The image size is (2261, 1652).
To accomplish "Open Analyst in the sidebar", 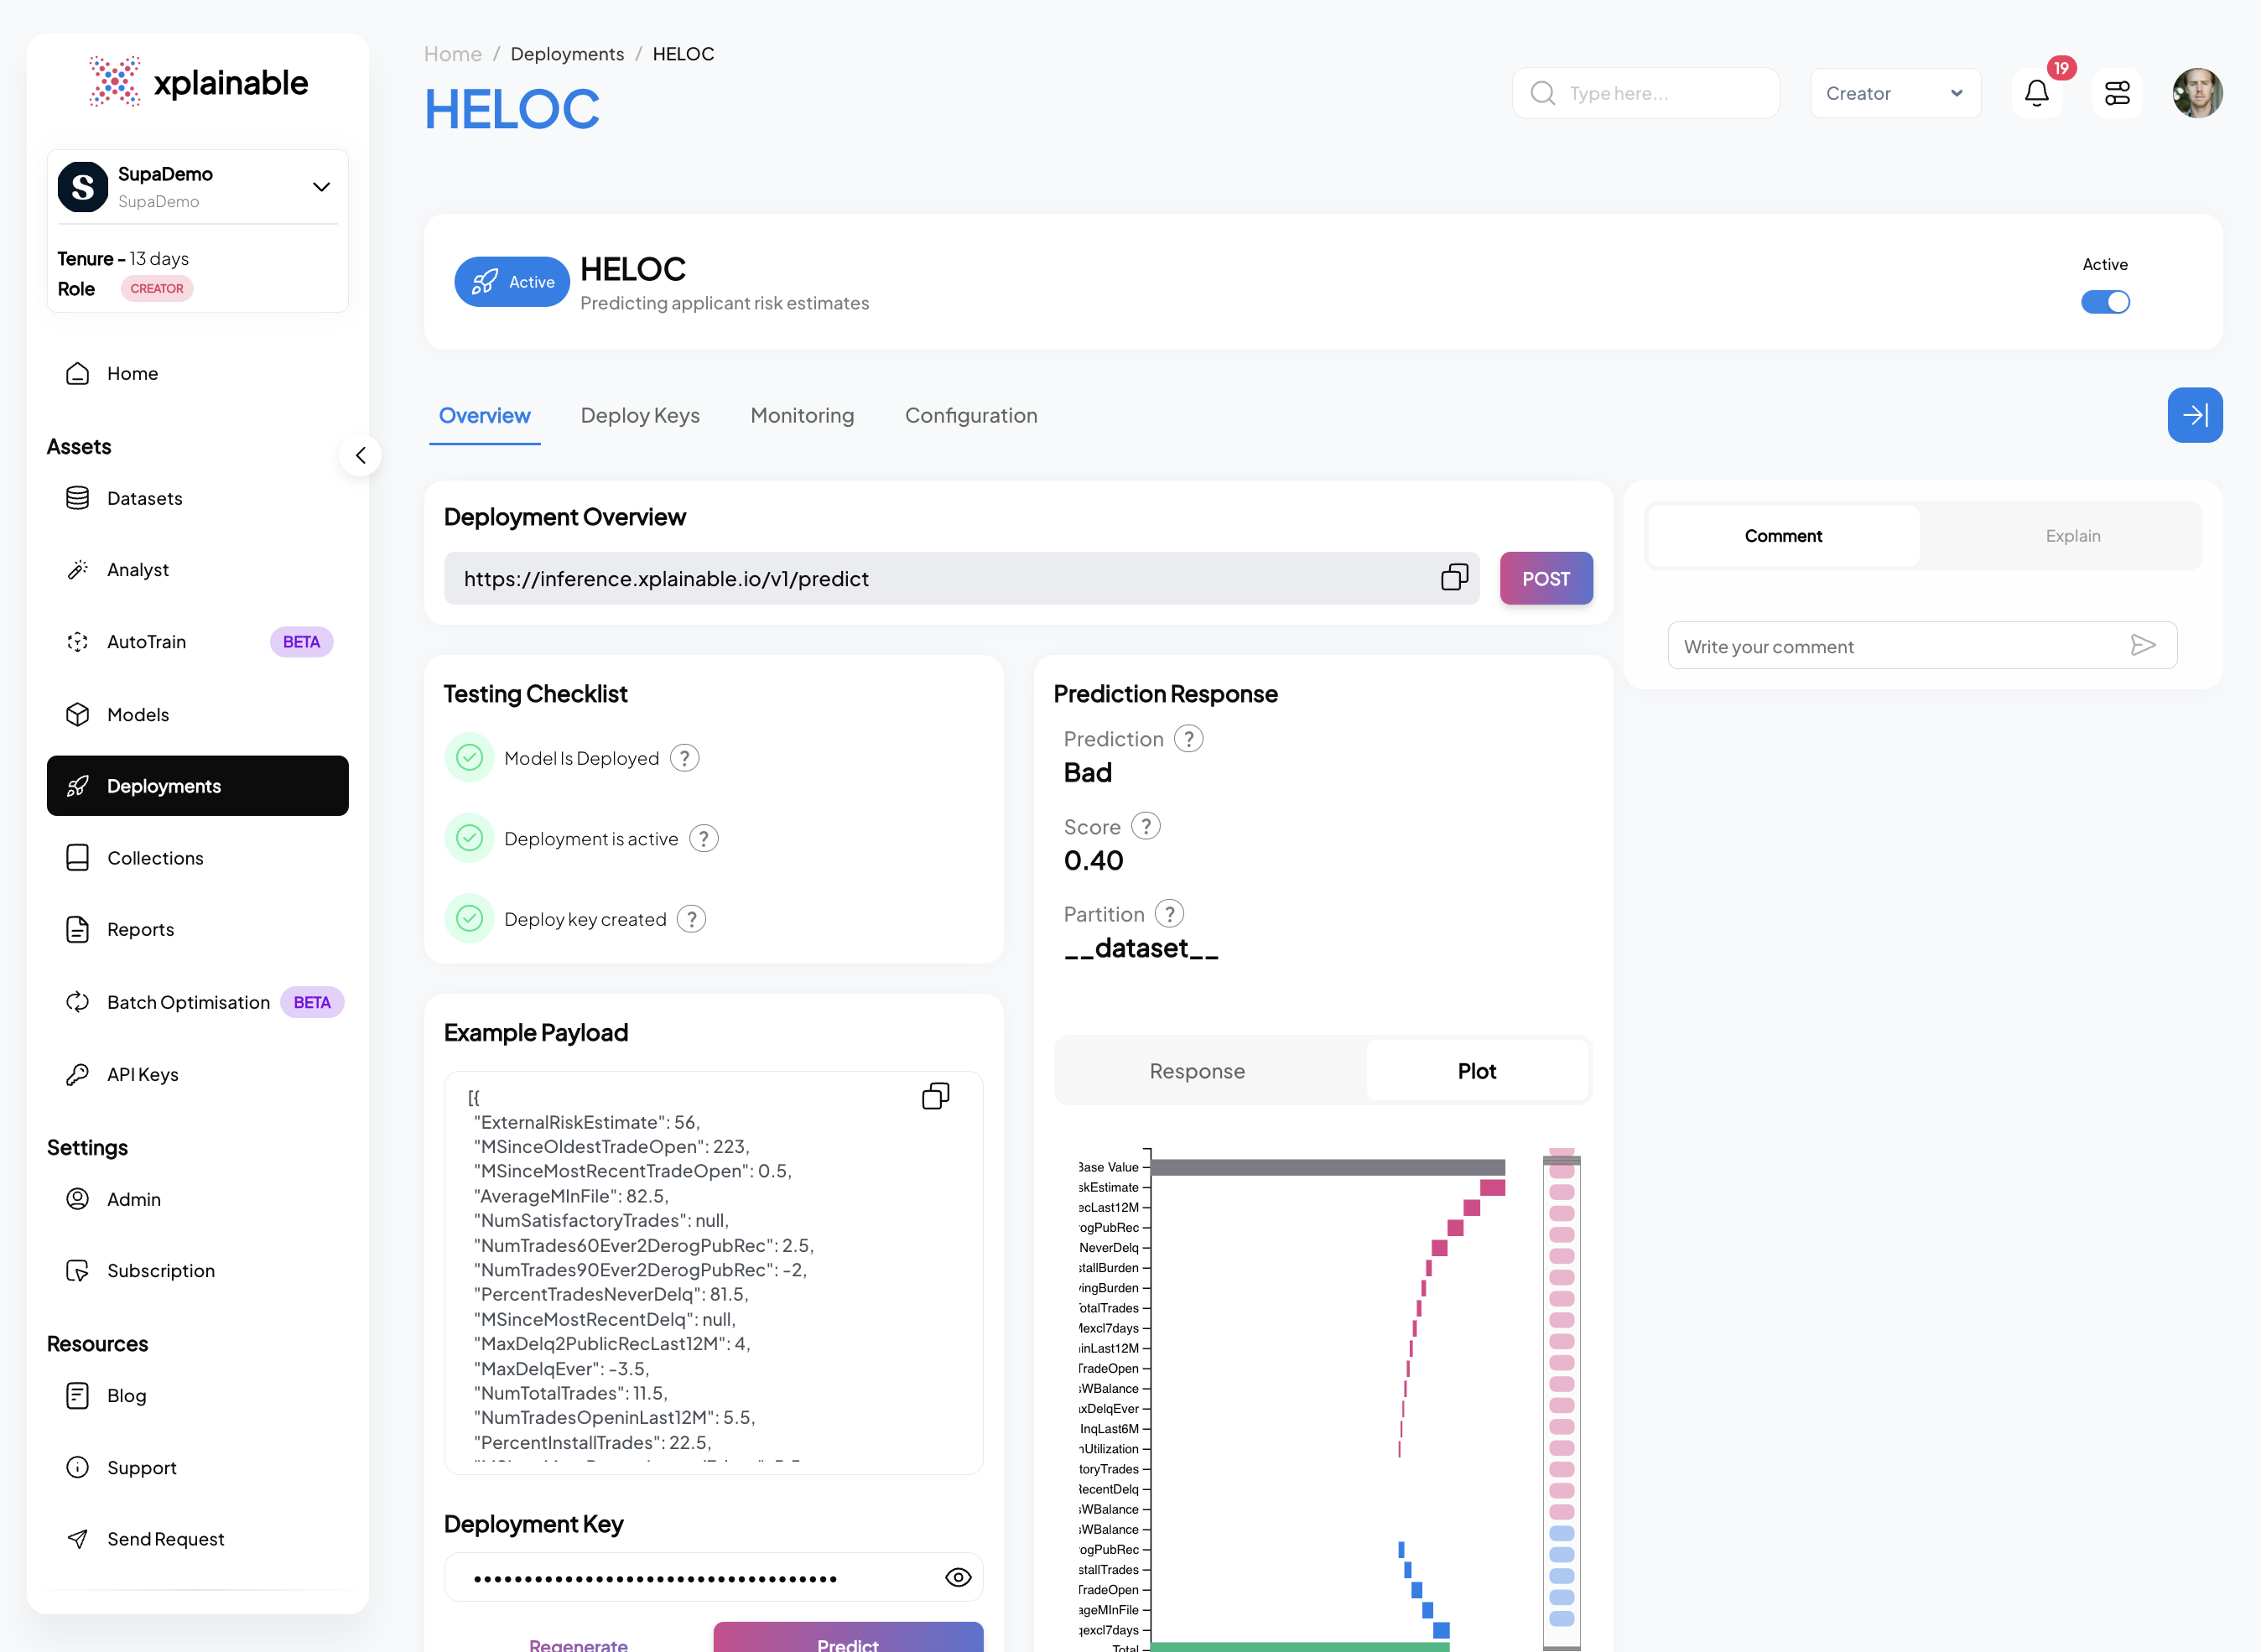I will [197, 569].
